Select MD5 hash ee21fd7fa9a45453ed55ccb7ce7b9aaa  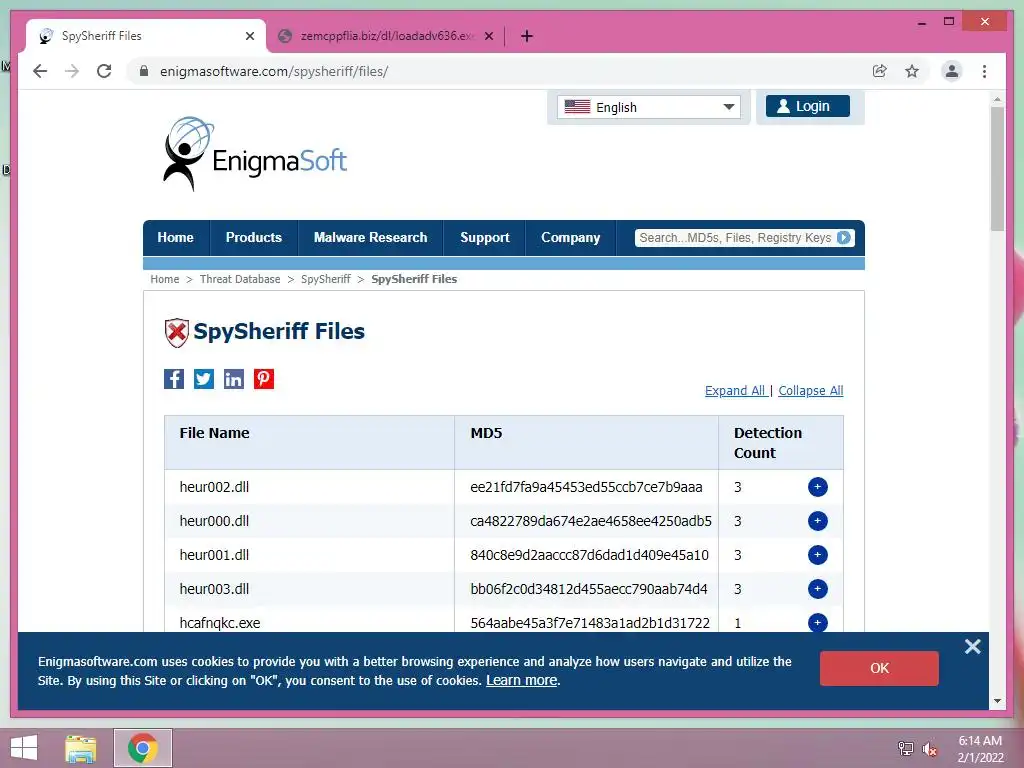click(586, 487)
